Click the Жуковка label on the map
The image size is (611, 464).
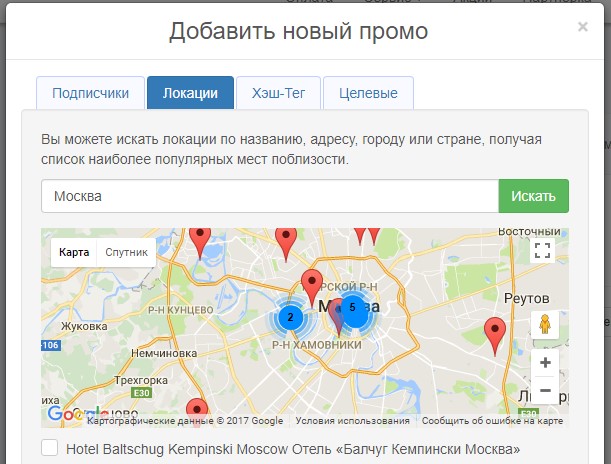click(84, 326)
